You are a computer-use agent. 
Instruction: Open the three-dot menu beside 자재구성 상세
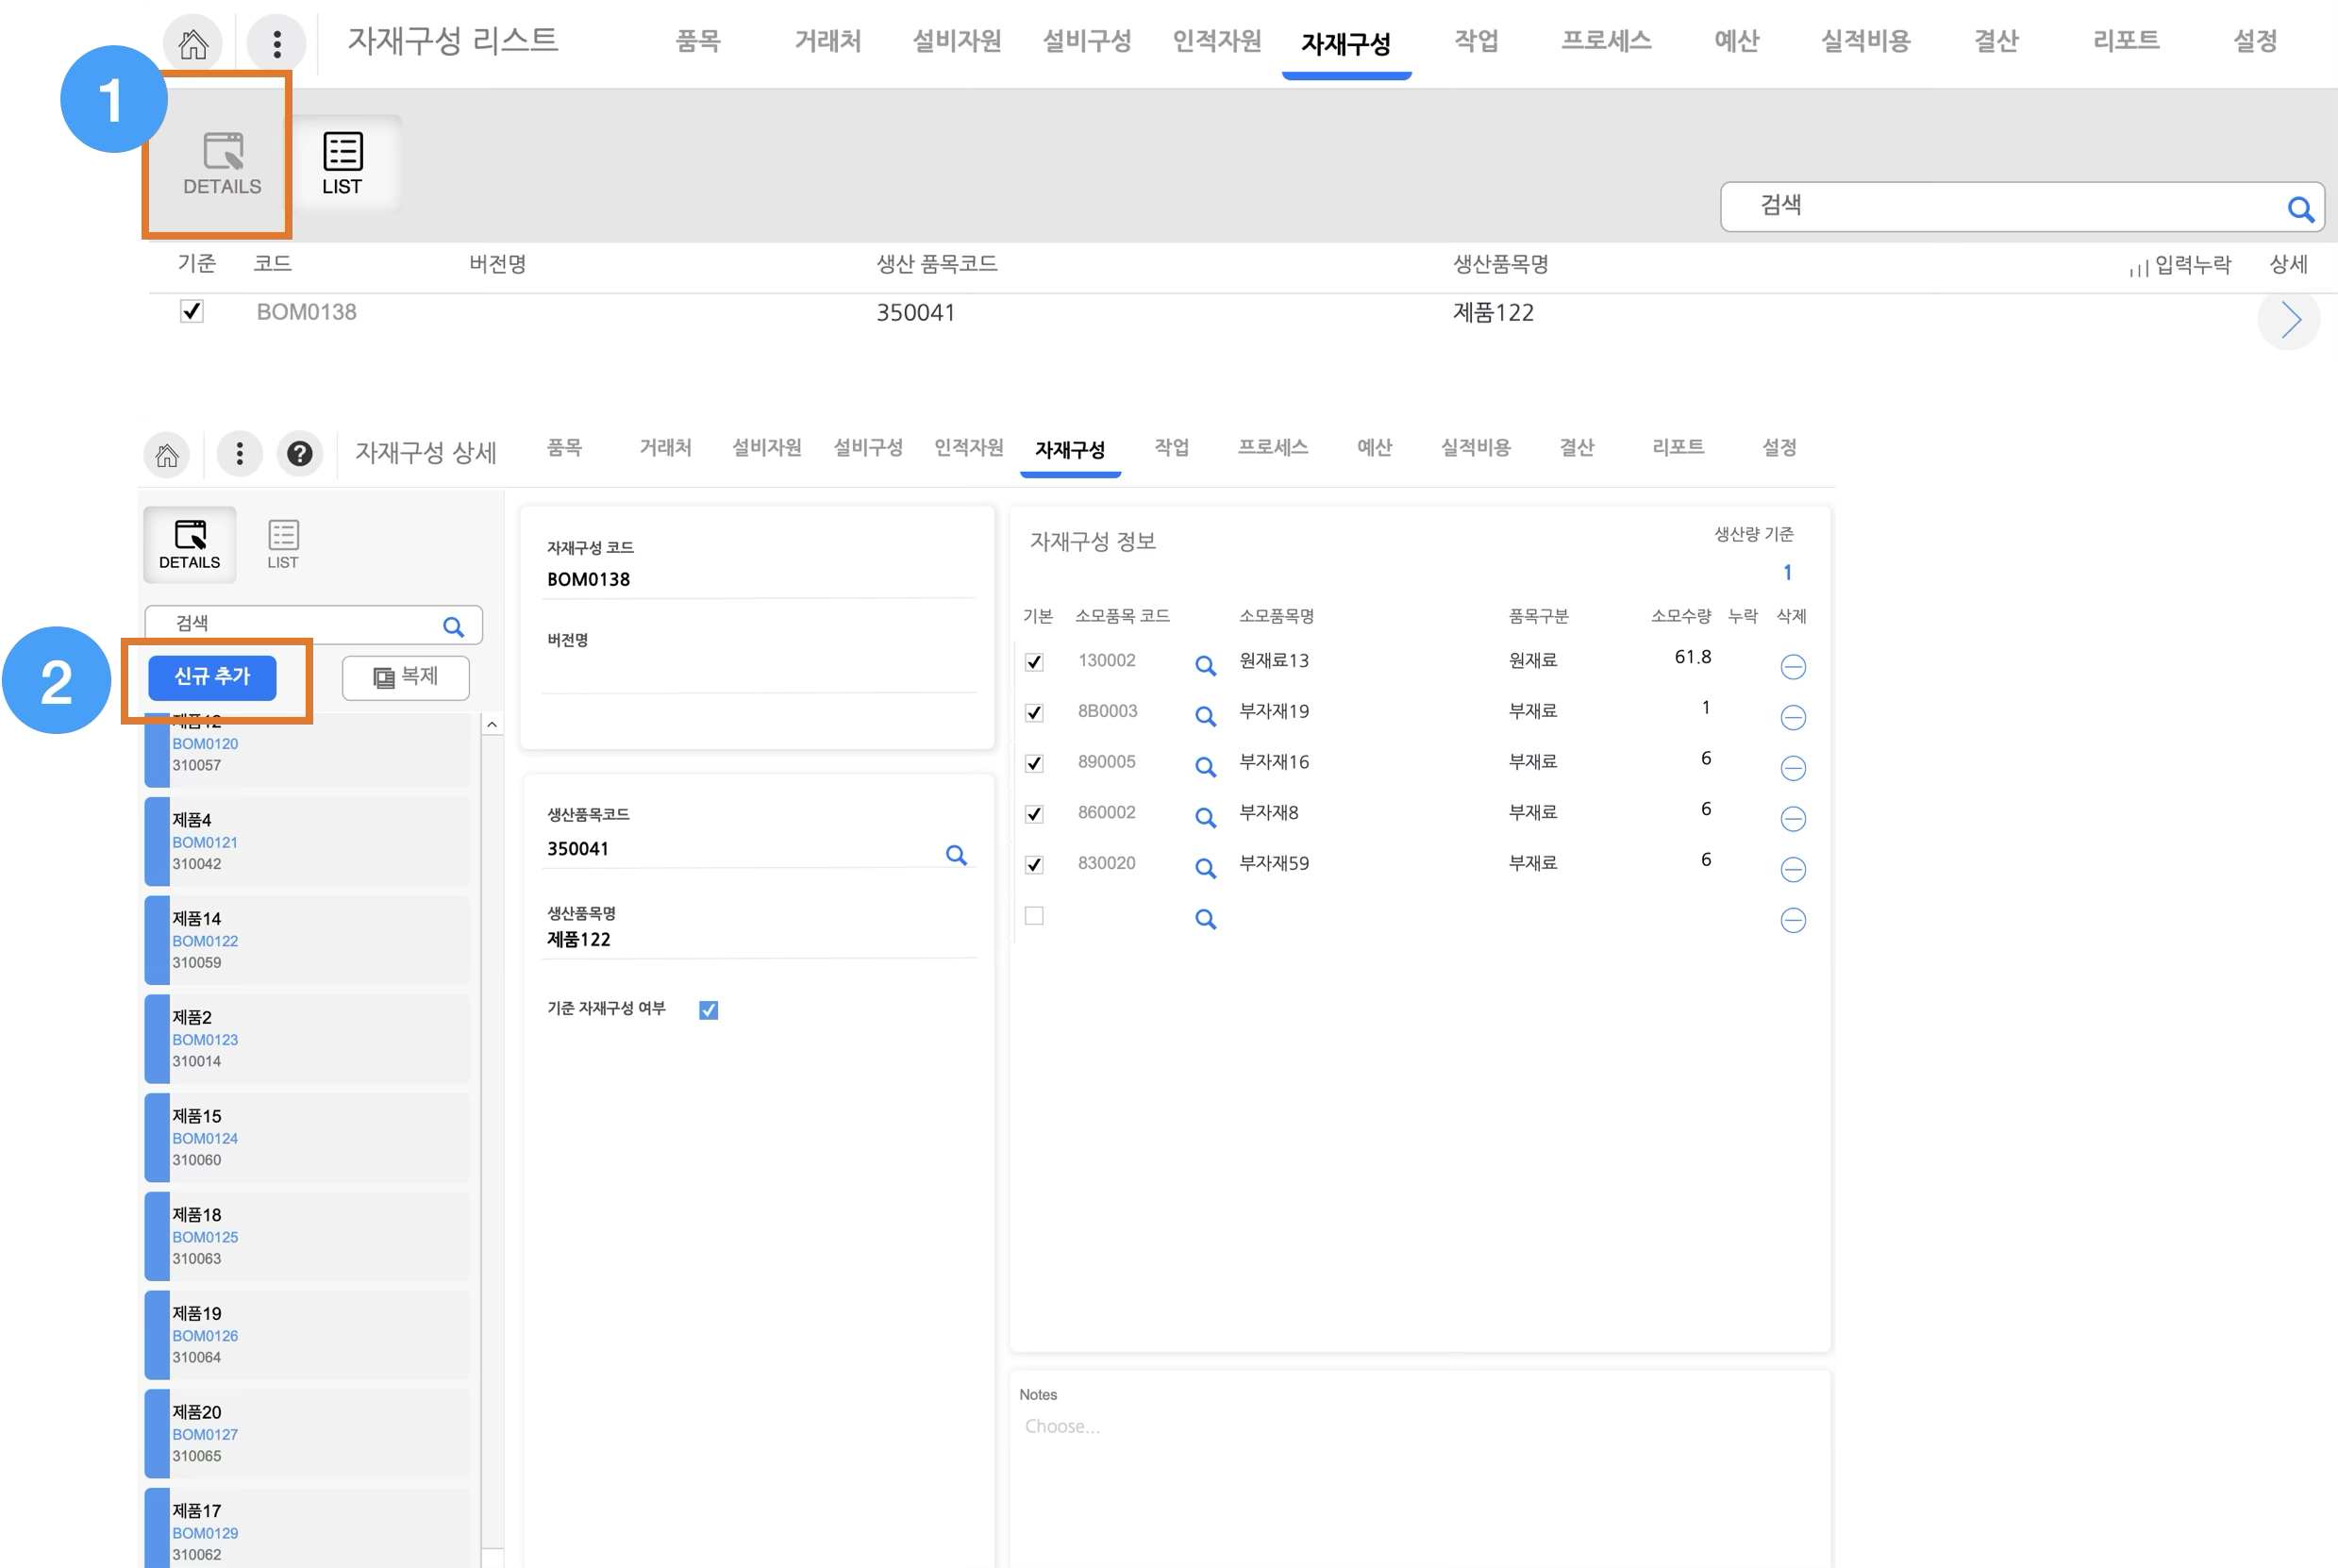point(239,454)
